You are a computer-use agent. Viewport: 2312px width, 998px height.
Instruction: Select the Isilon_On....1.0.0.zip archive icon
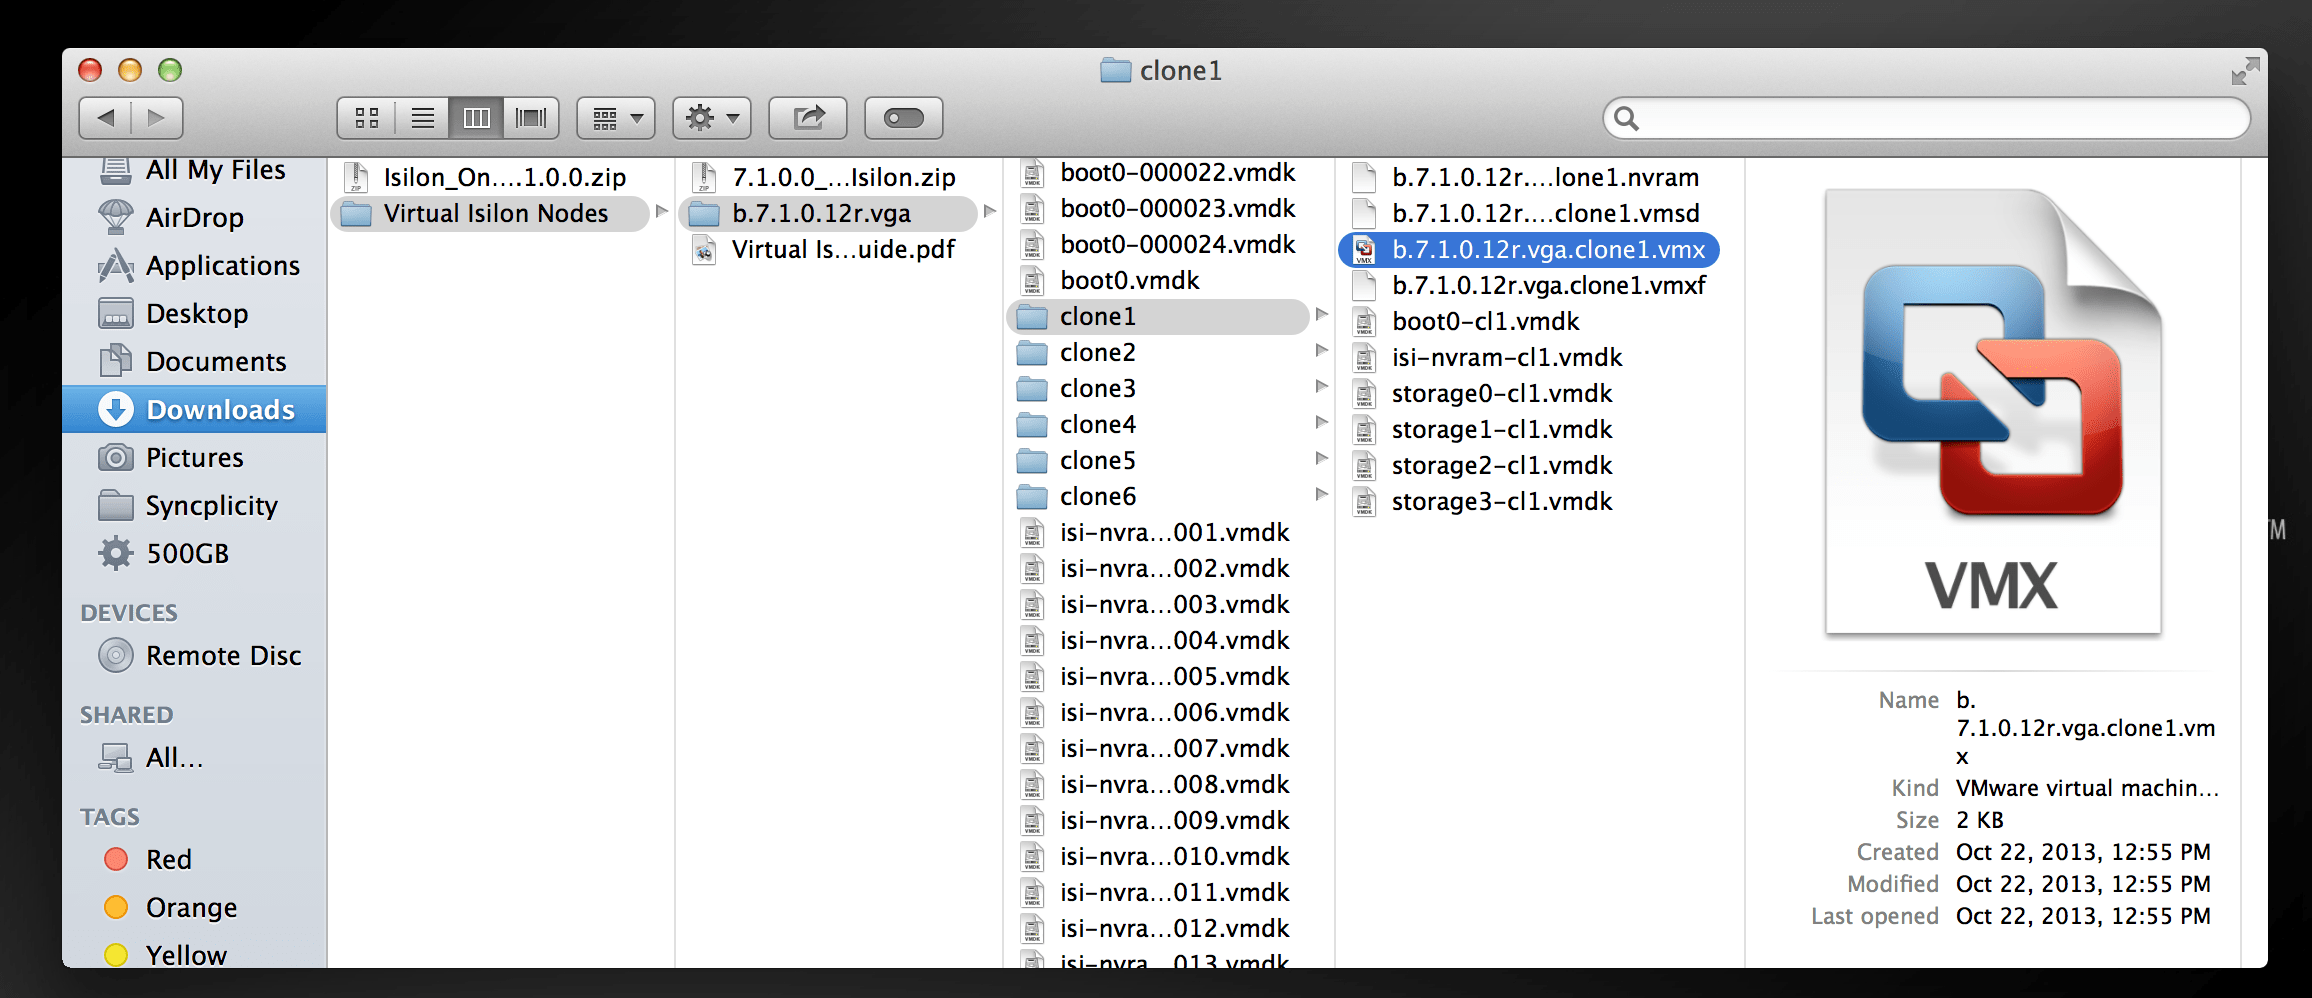click(355, 177)
